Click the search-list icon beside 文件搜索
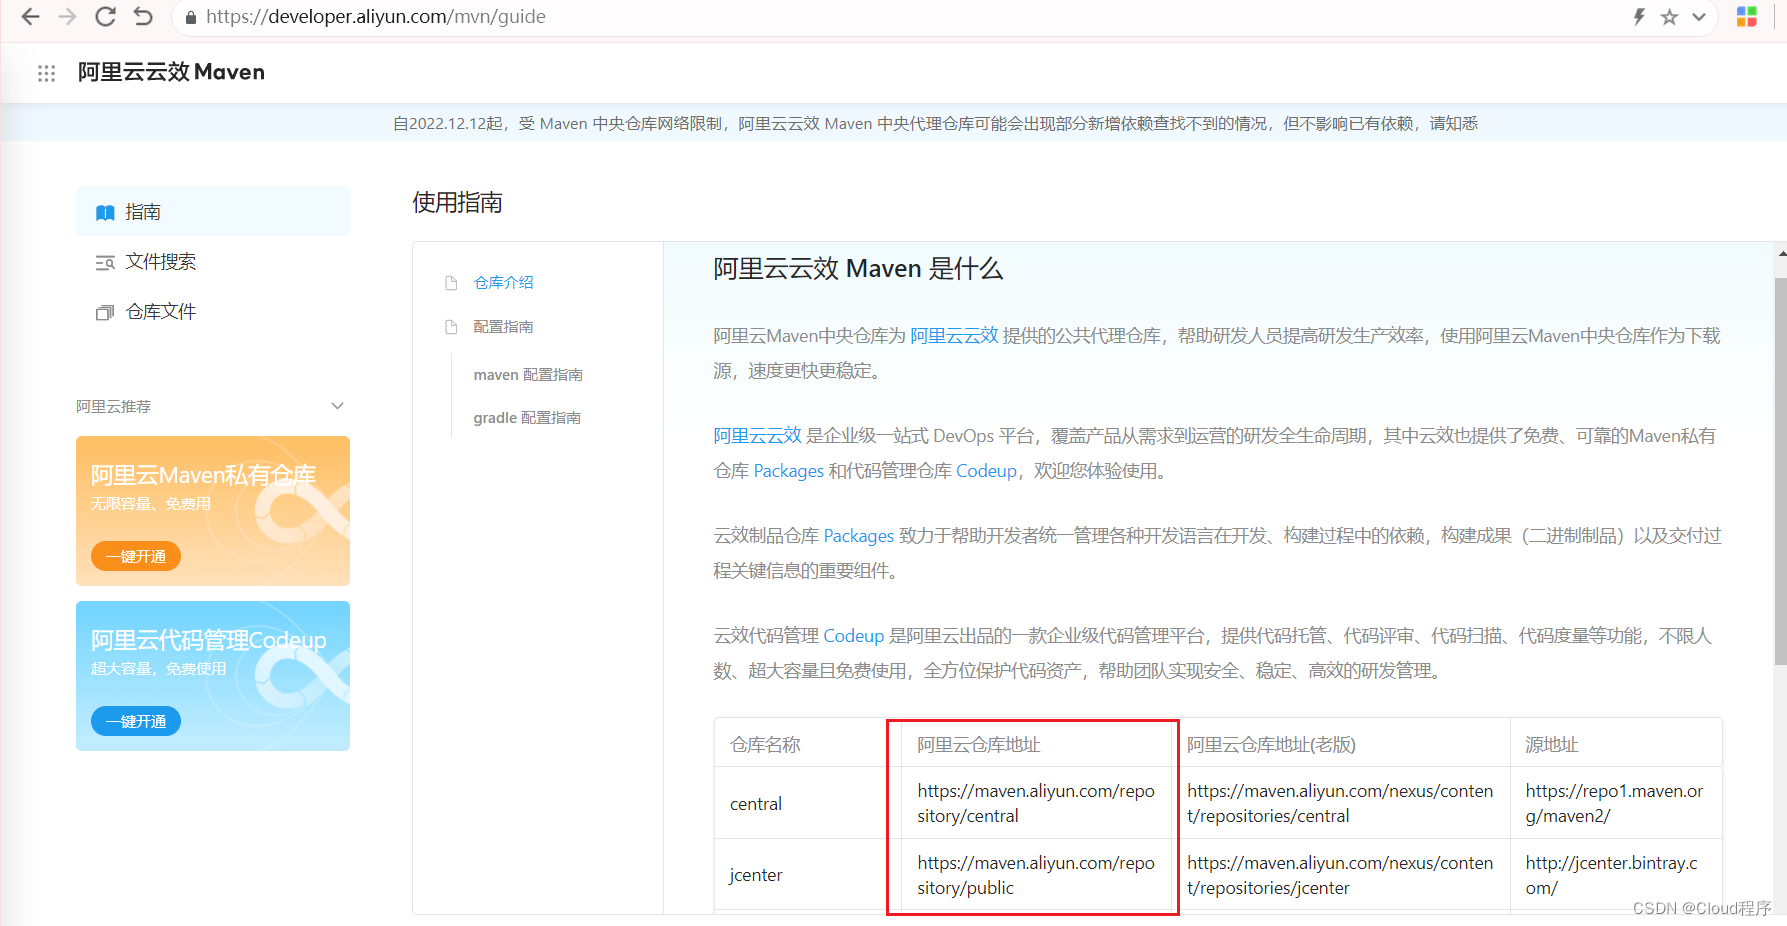 [105, 263]
